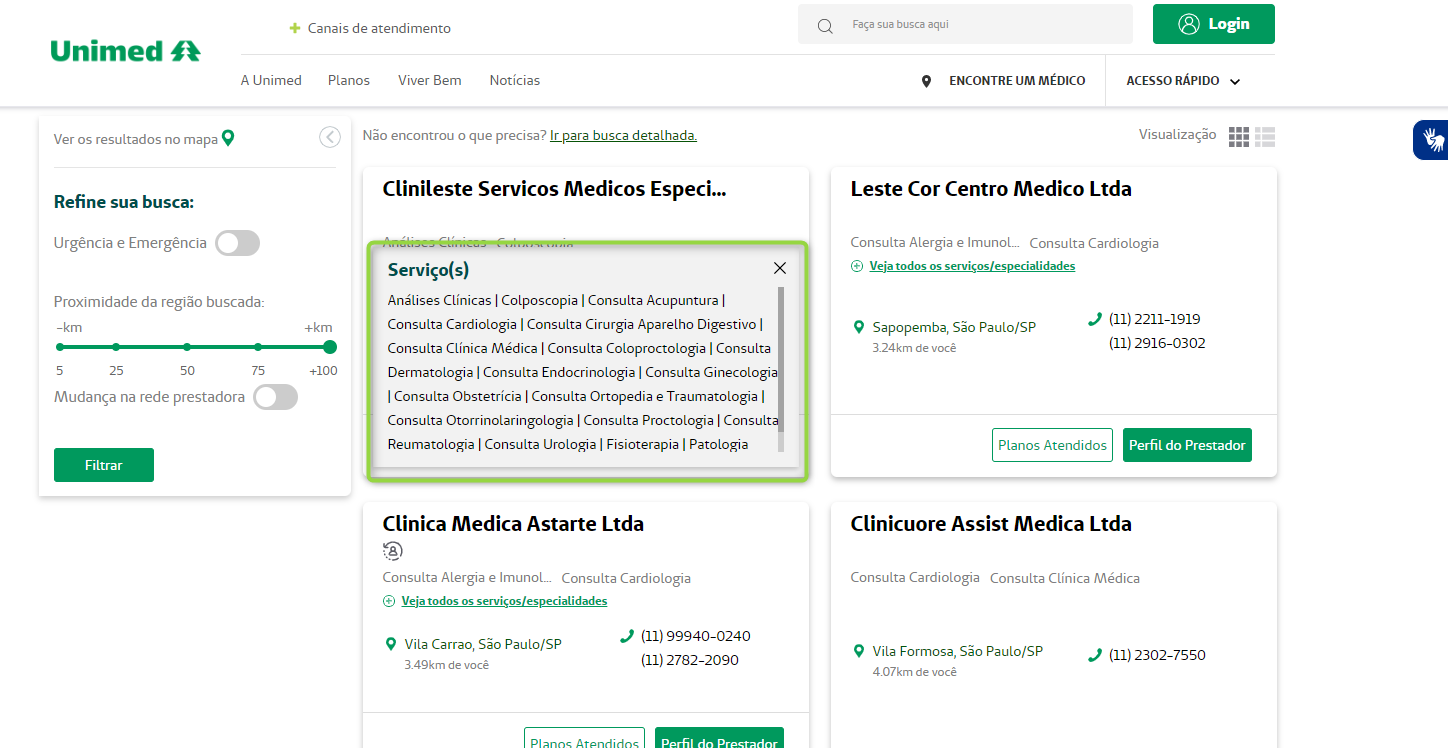
Task: Open the Viver Bem menu
Action: point(430,80)
